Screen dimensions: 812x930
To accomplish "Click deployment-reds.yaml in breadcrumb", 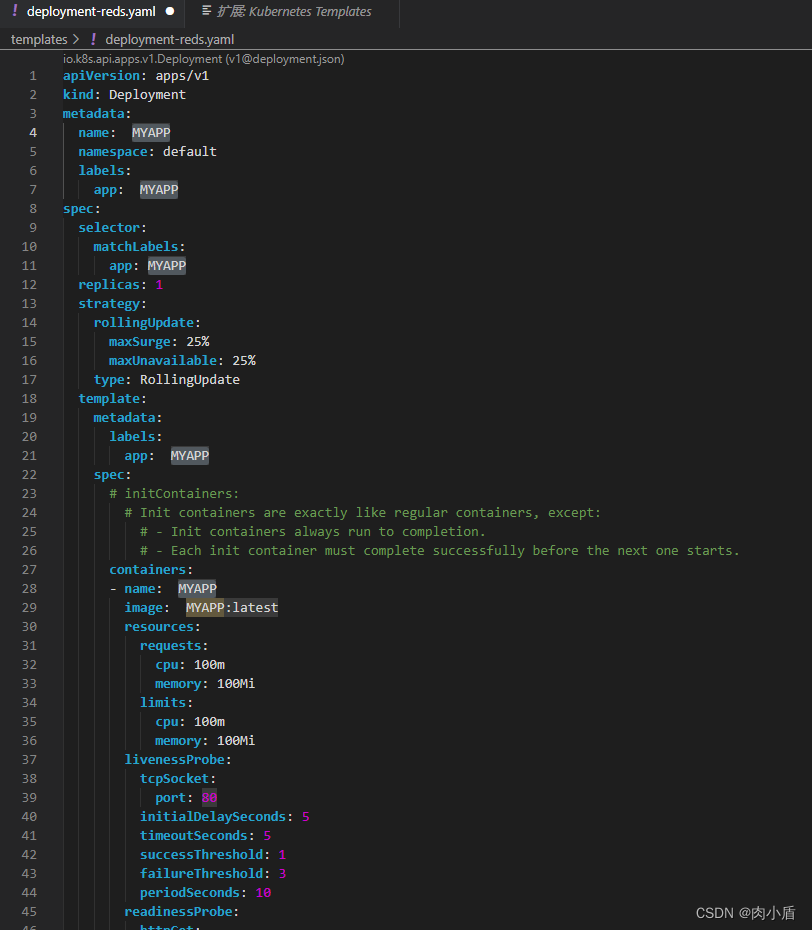I will click(x=170, y=39).
